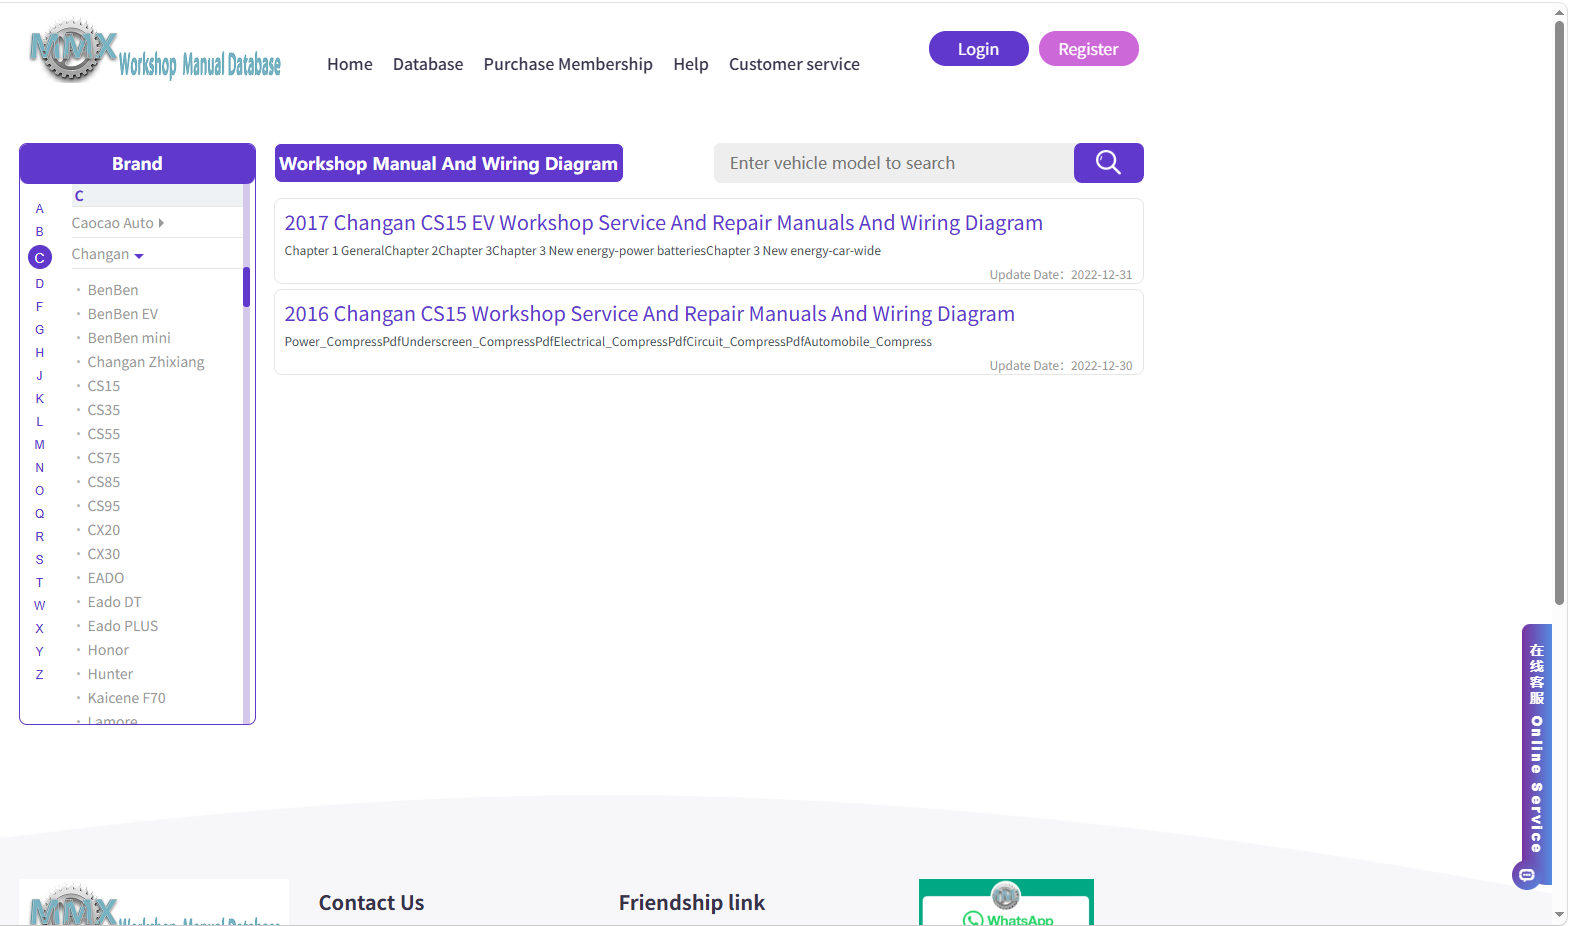Image resolution: width=1571 pixels, height=926 pixels.
Task: Select letter D in brand index
Action: coord(40,284)
